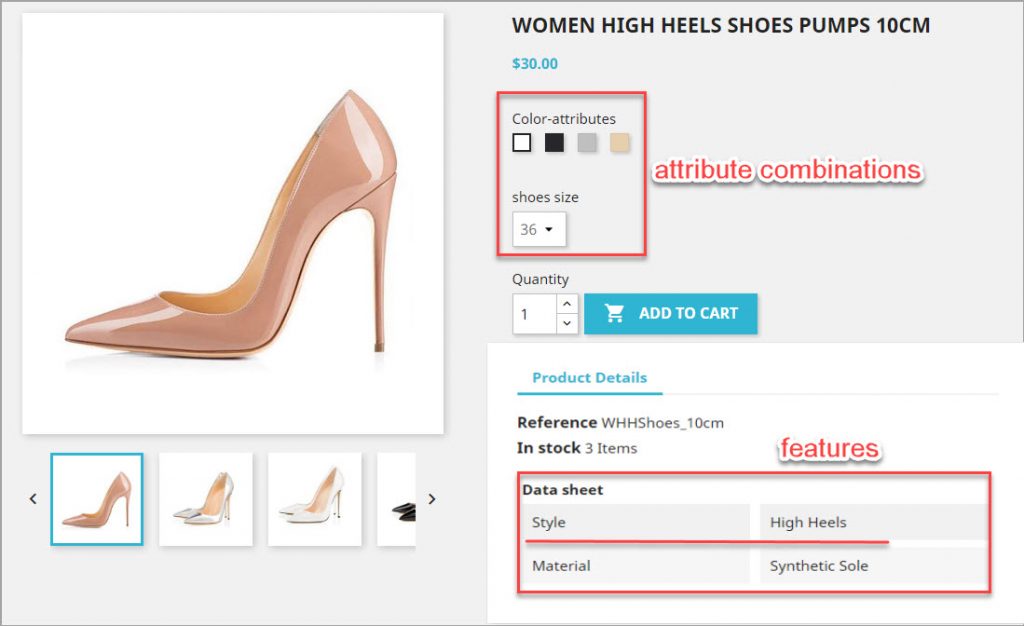The height and width of the screenshot is (626, 1024).
Task: Click the previous-image left arrow
Action: [x=33, y=498]
